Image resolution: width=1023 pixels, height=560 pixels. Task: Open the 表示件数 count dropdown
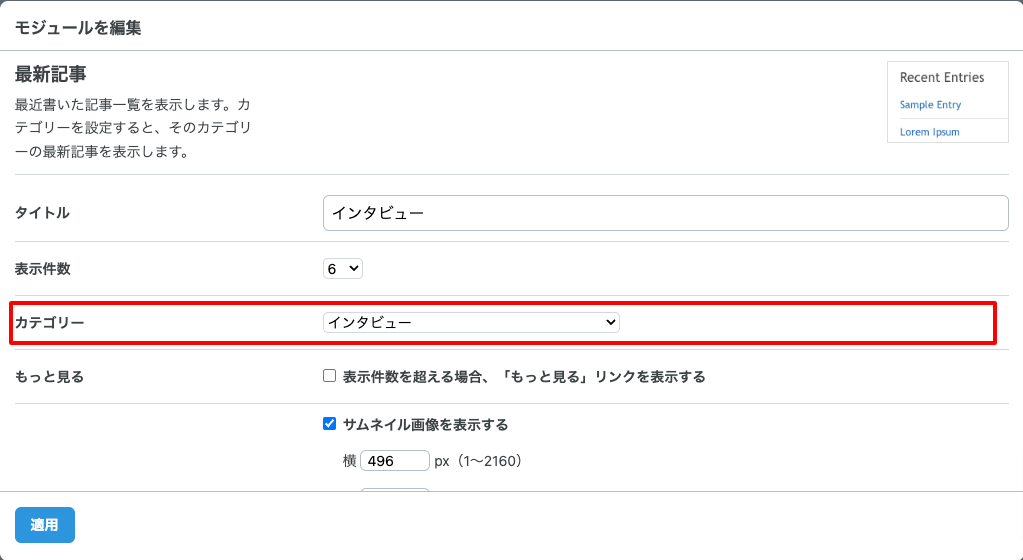(343, 268)
